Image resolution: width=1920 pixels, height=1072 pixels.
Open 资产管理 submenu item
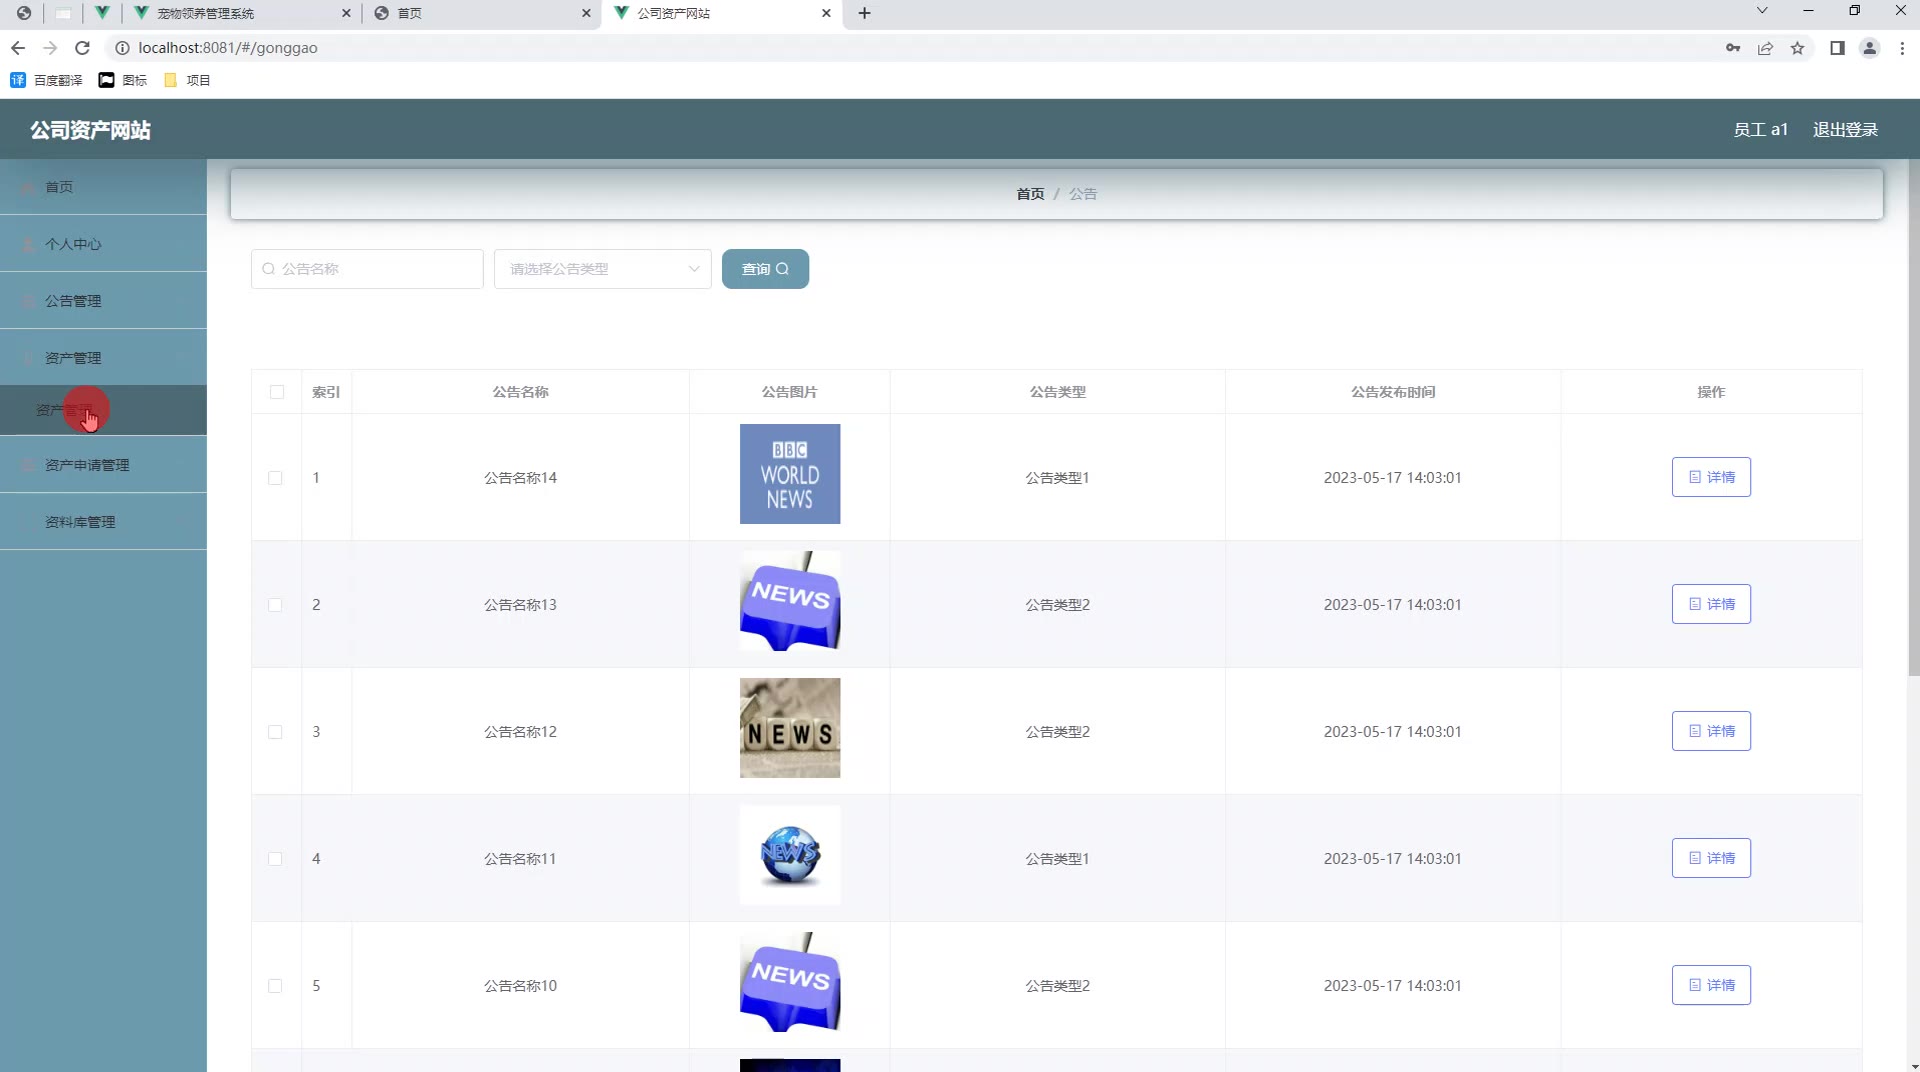(x=103, y=410)
